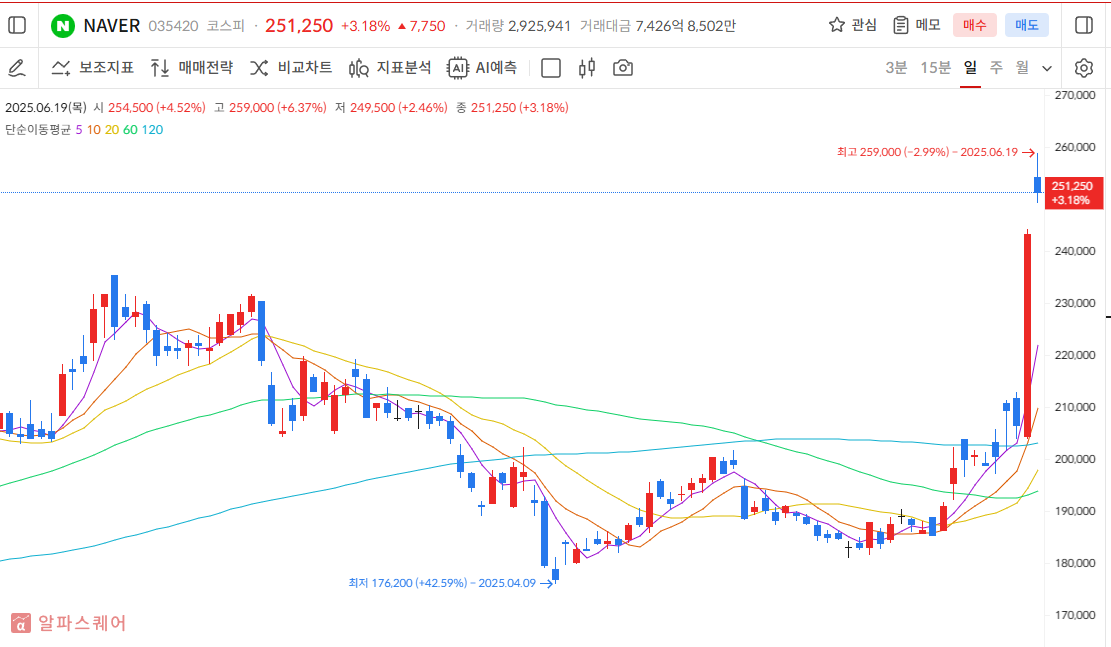Add NAVER to watchlist with star icon
The height and width of the screenshot is (647, 1111).
point(837,26)
